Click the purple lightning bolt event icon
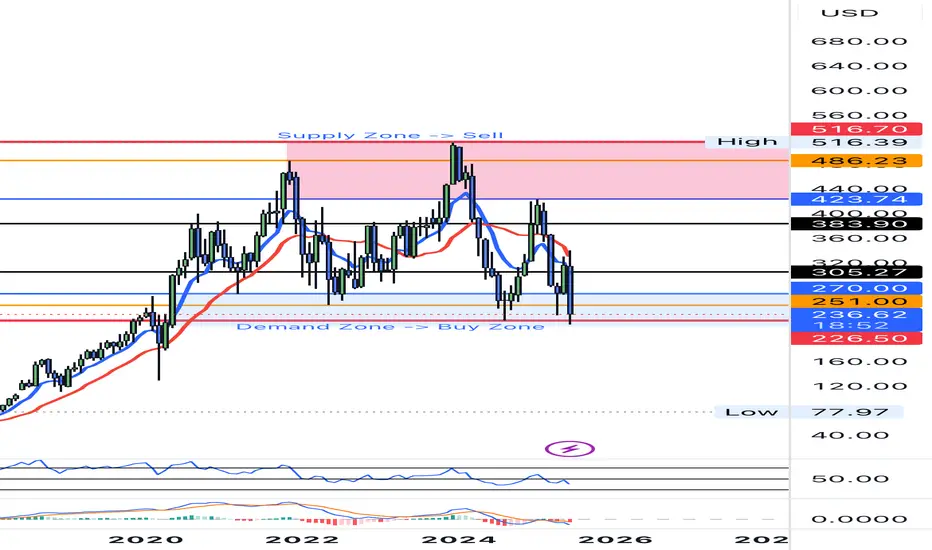The height and width of the screenshot is (550, 932). 569,448
